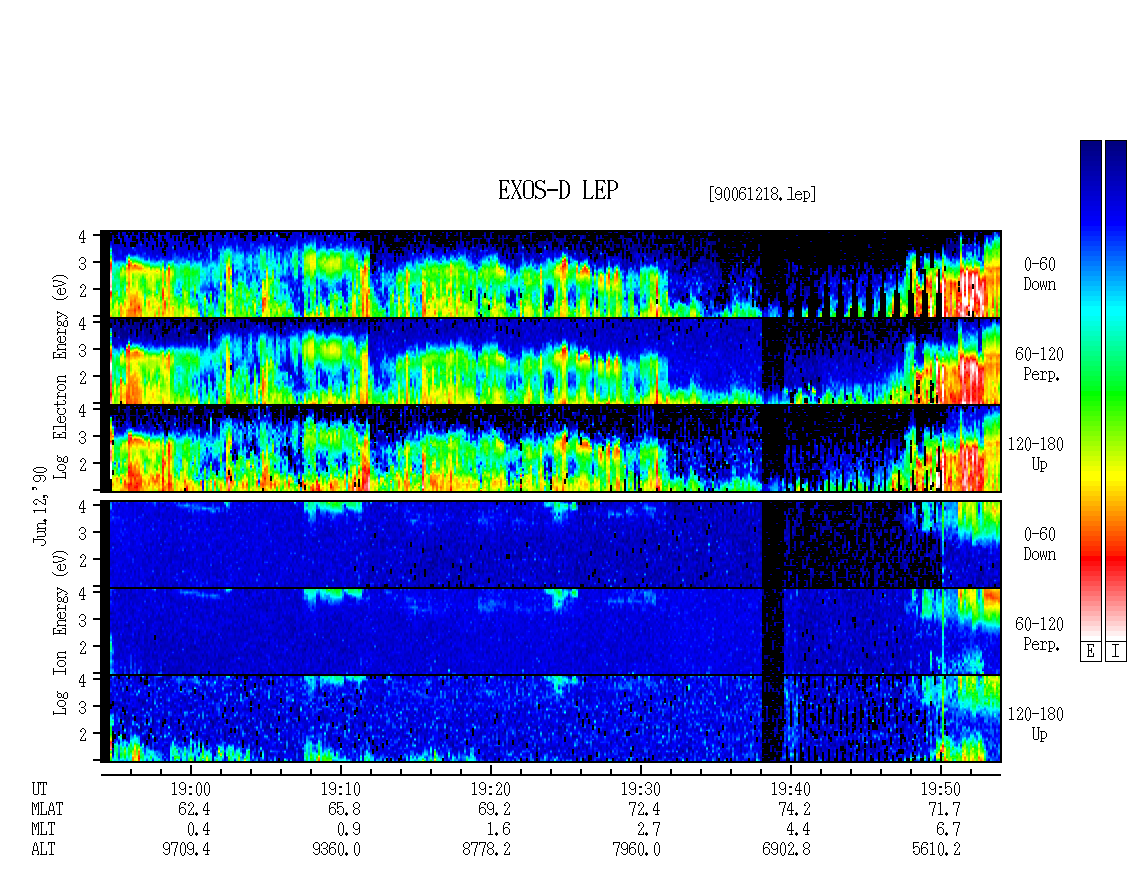The width and height of the screenshot is (1130, 875).
Task: Click MLT value 1.6
Action: point(499,830)
